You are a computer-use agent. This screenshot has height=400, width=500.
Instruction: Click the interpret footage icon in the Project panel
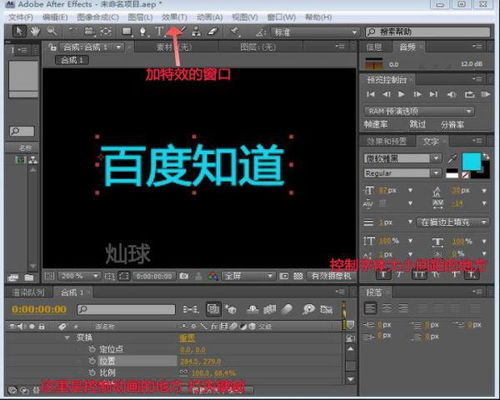coord(13,277)
